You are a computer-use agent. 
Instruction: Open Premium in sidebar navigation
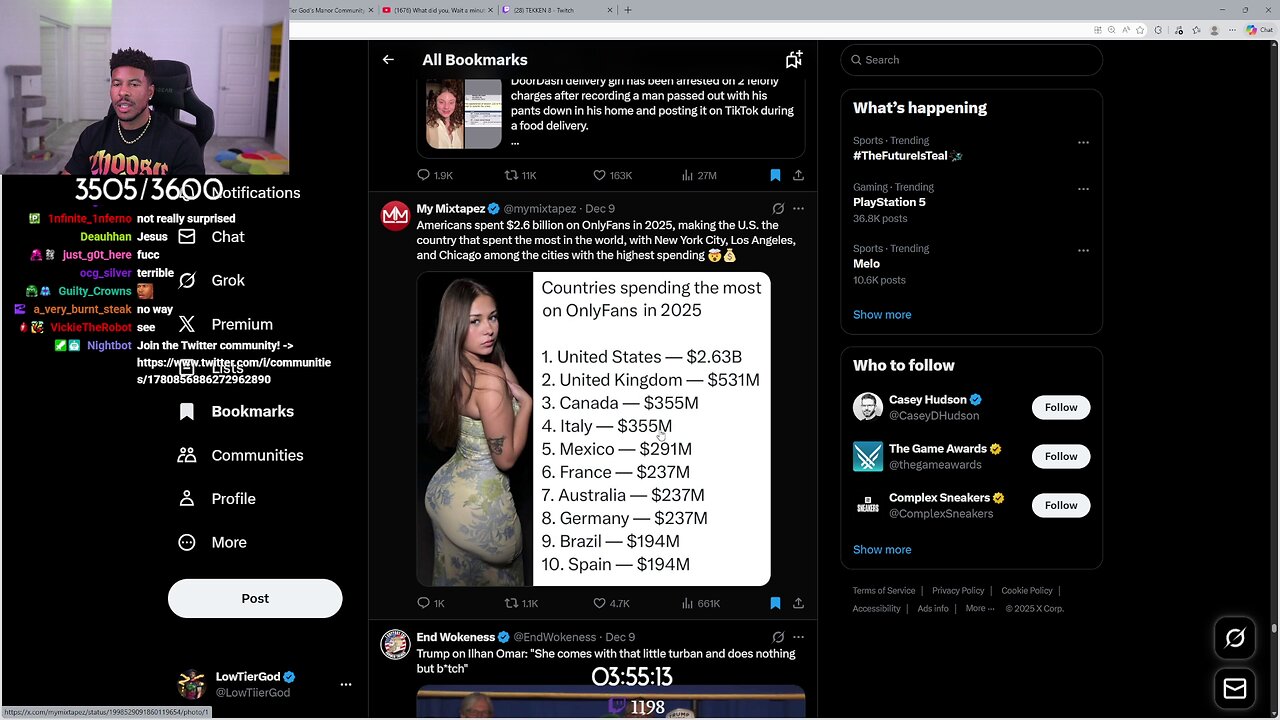click(225, 324)
